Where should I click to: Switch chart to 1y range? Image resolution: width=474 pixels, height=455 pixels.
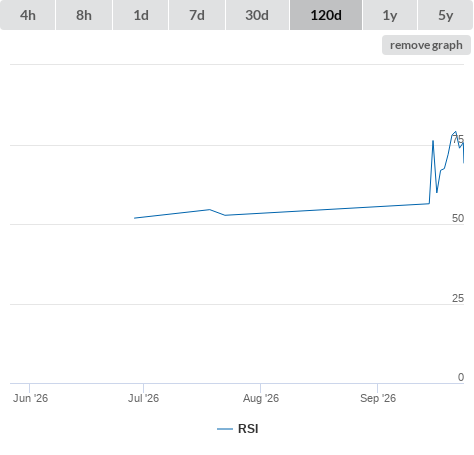pos(390,15)
